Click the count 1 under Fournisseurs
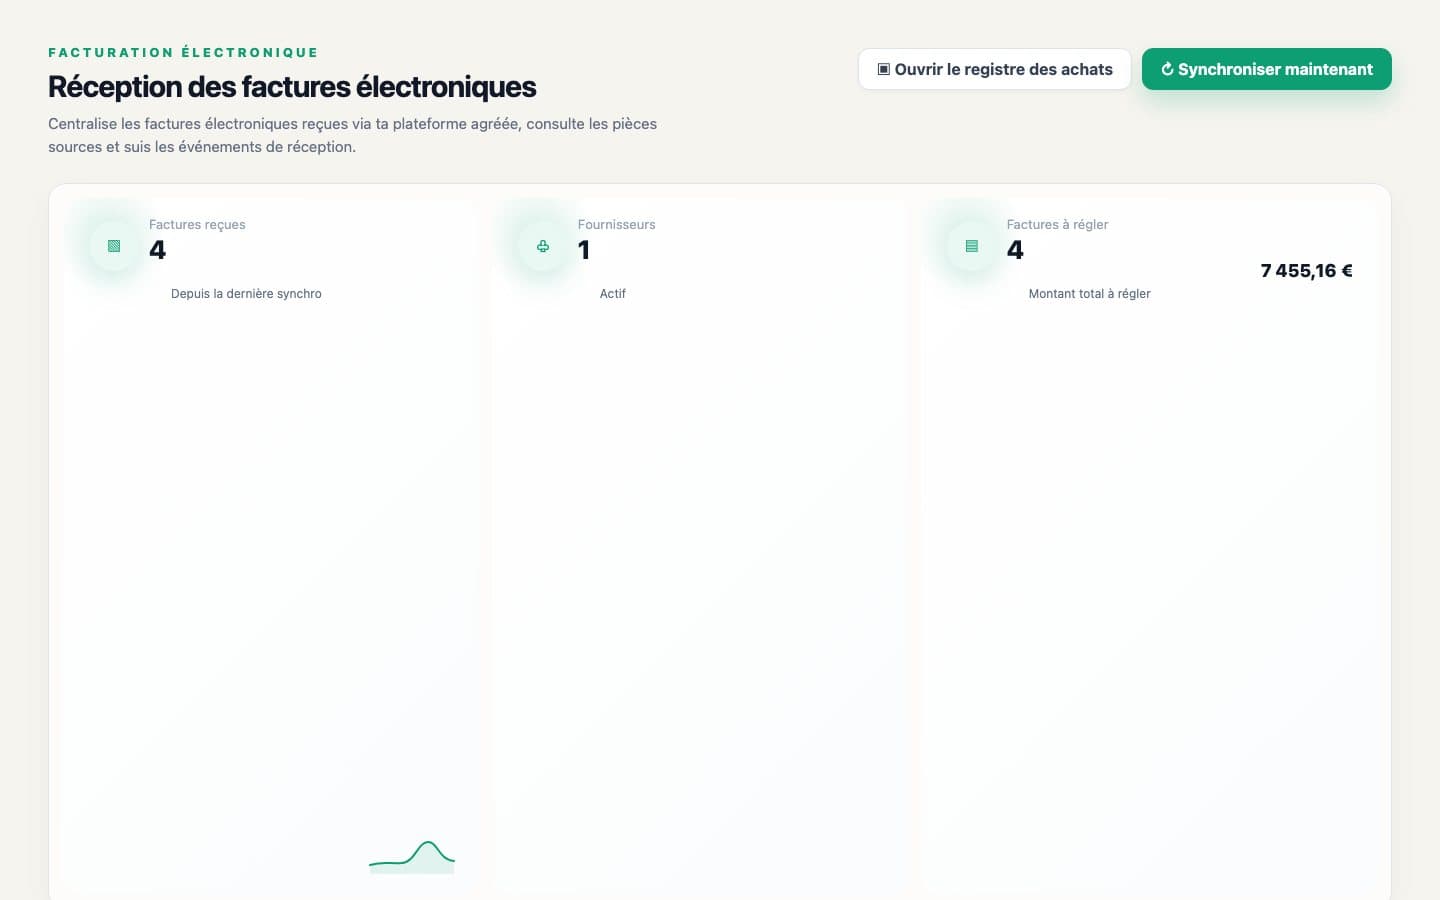 pyautogui.click(x=584, y=250)
